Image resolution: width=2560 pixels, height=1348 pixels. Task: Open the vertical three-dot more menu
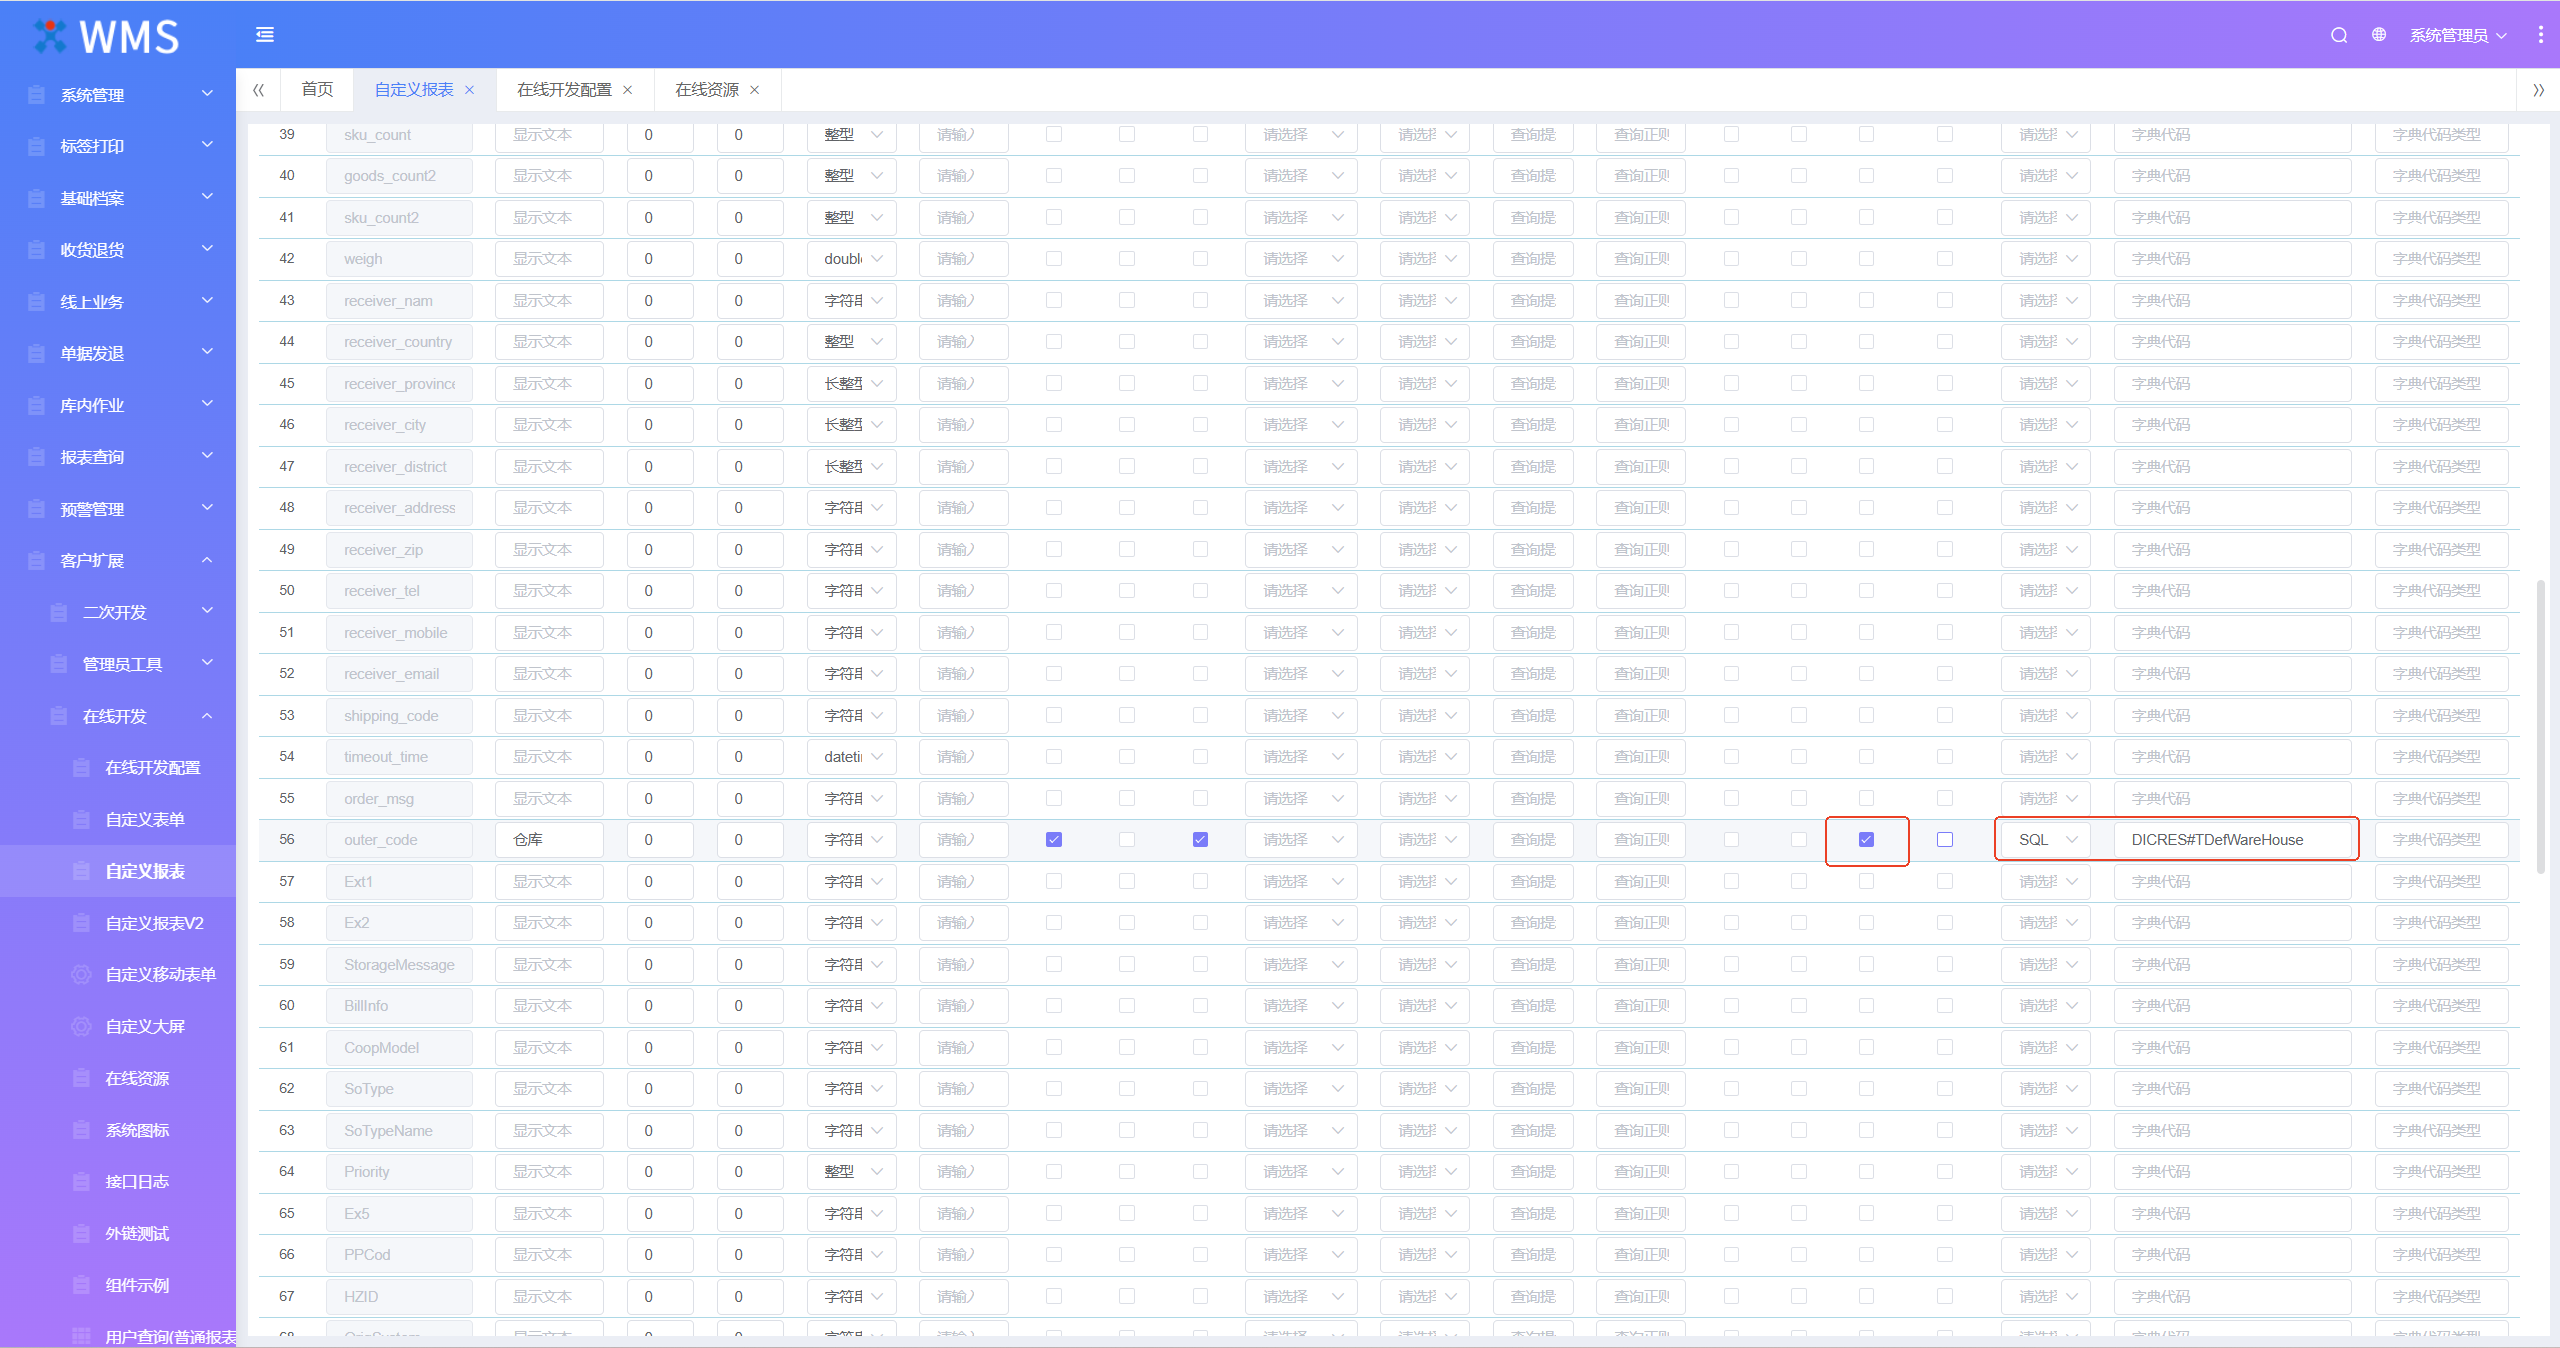2540,35
